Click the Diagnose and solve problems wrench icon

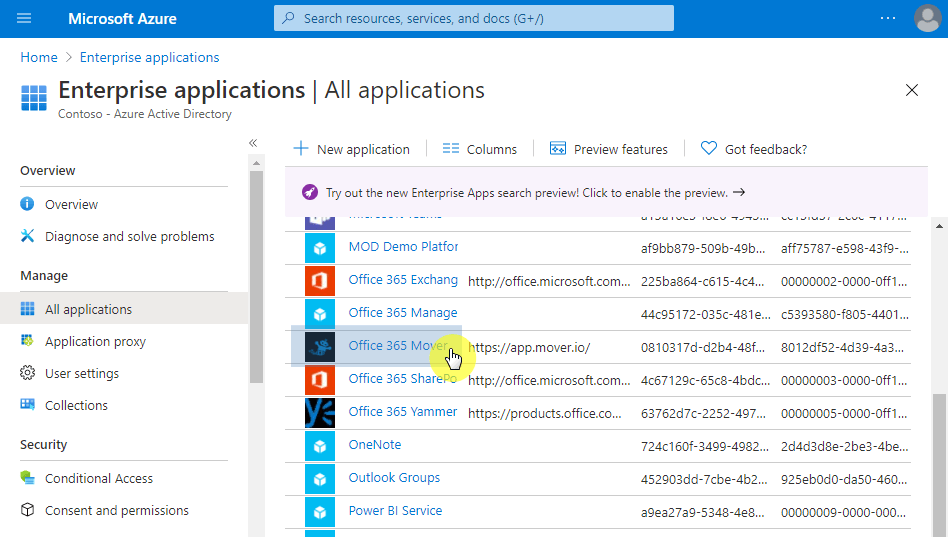coord(27,236)
